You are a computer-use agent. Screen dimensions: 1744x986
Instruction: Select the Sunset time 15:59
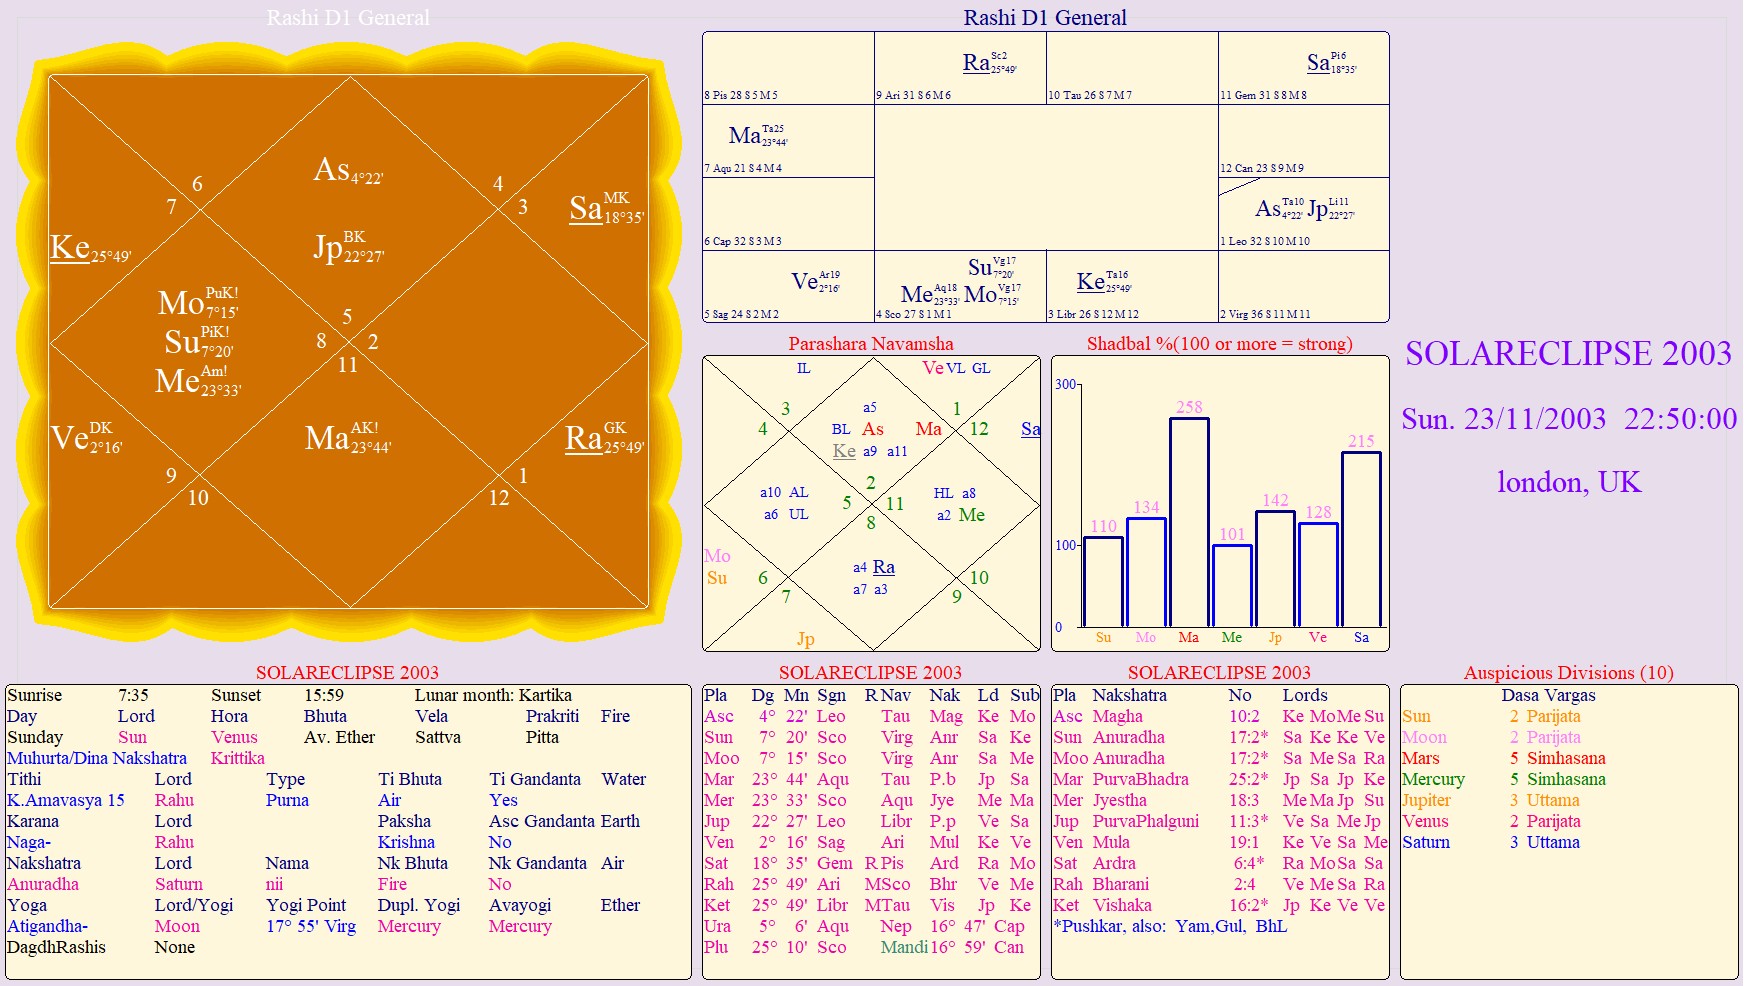[x=323, y=695]
